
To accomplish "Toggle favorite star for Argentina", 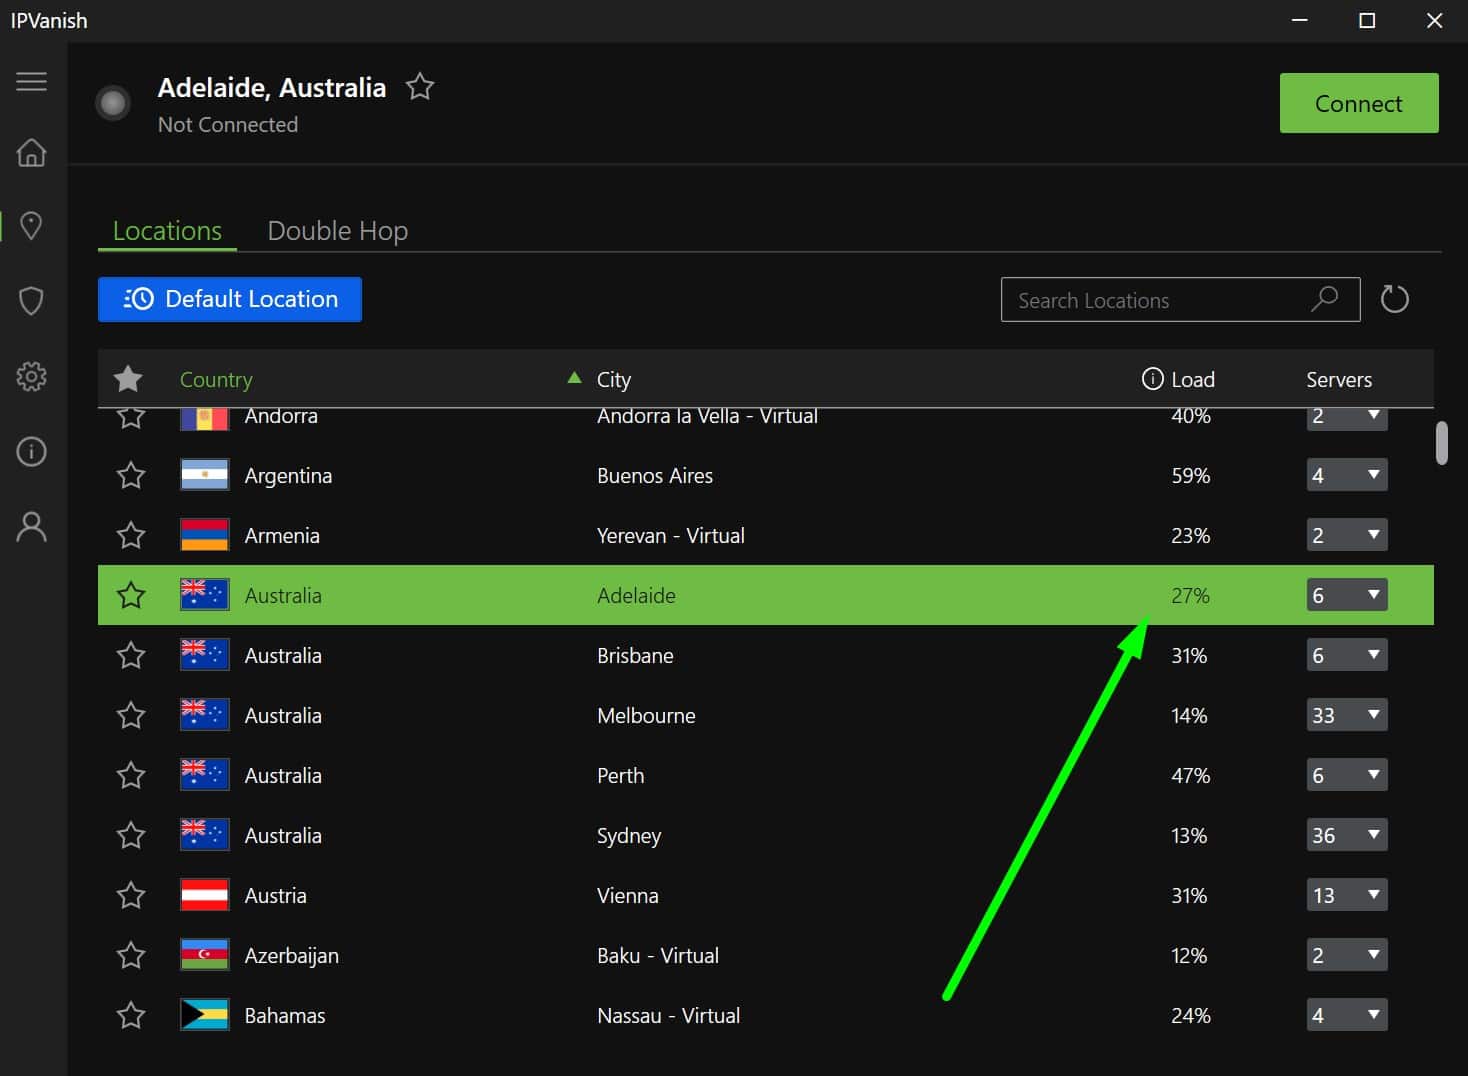I will (131, 475).
